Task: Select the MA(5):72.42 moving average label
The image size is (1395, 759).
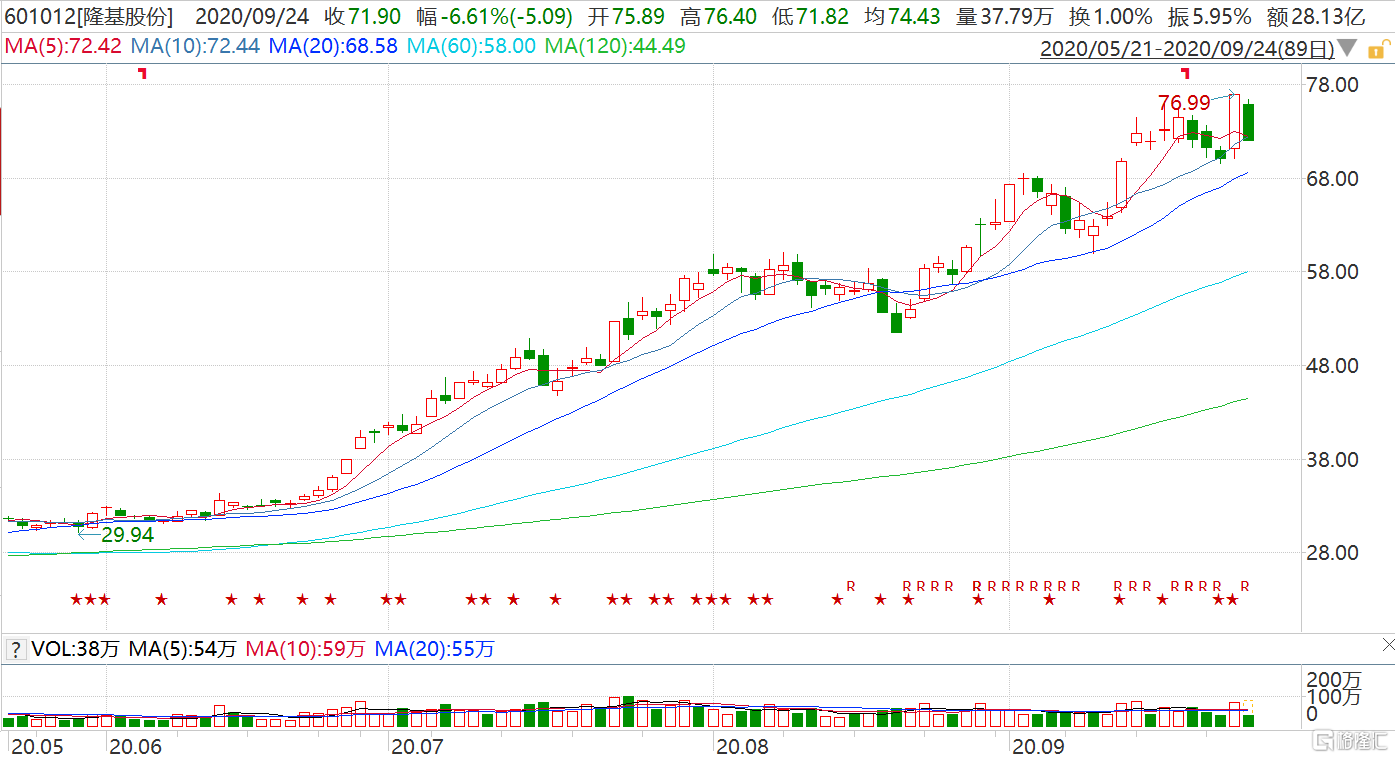Action: 63,46
